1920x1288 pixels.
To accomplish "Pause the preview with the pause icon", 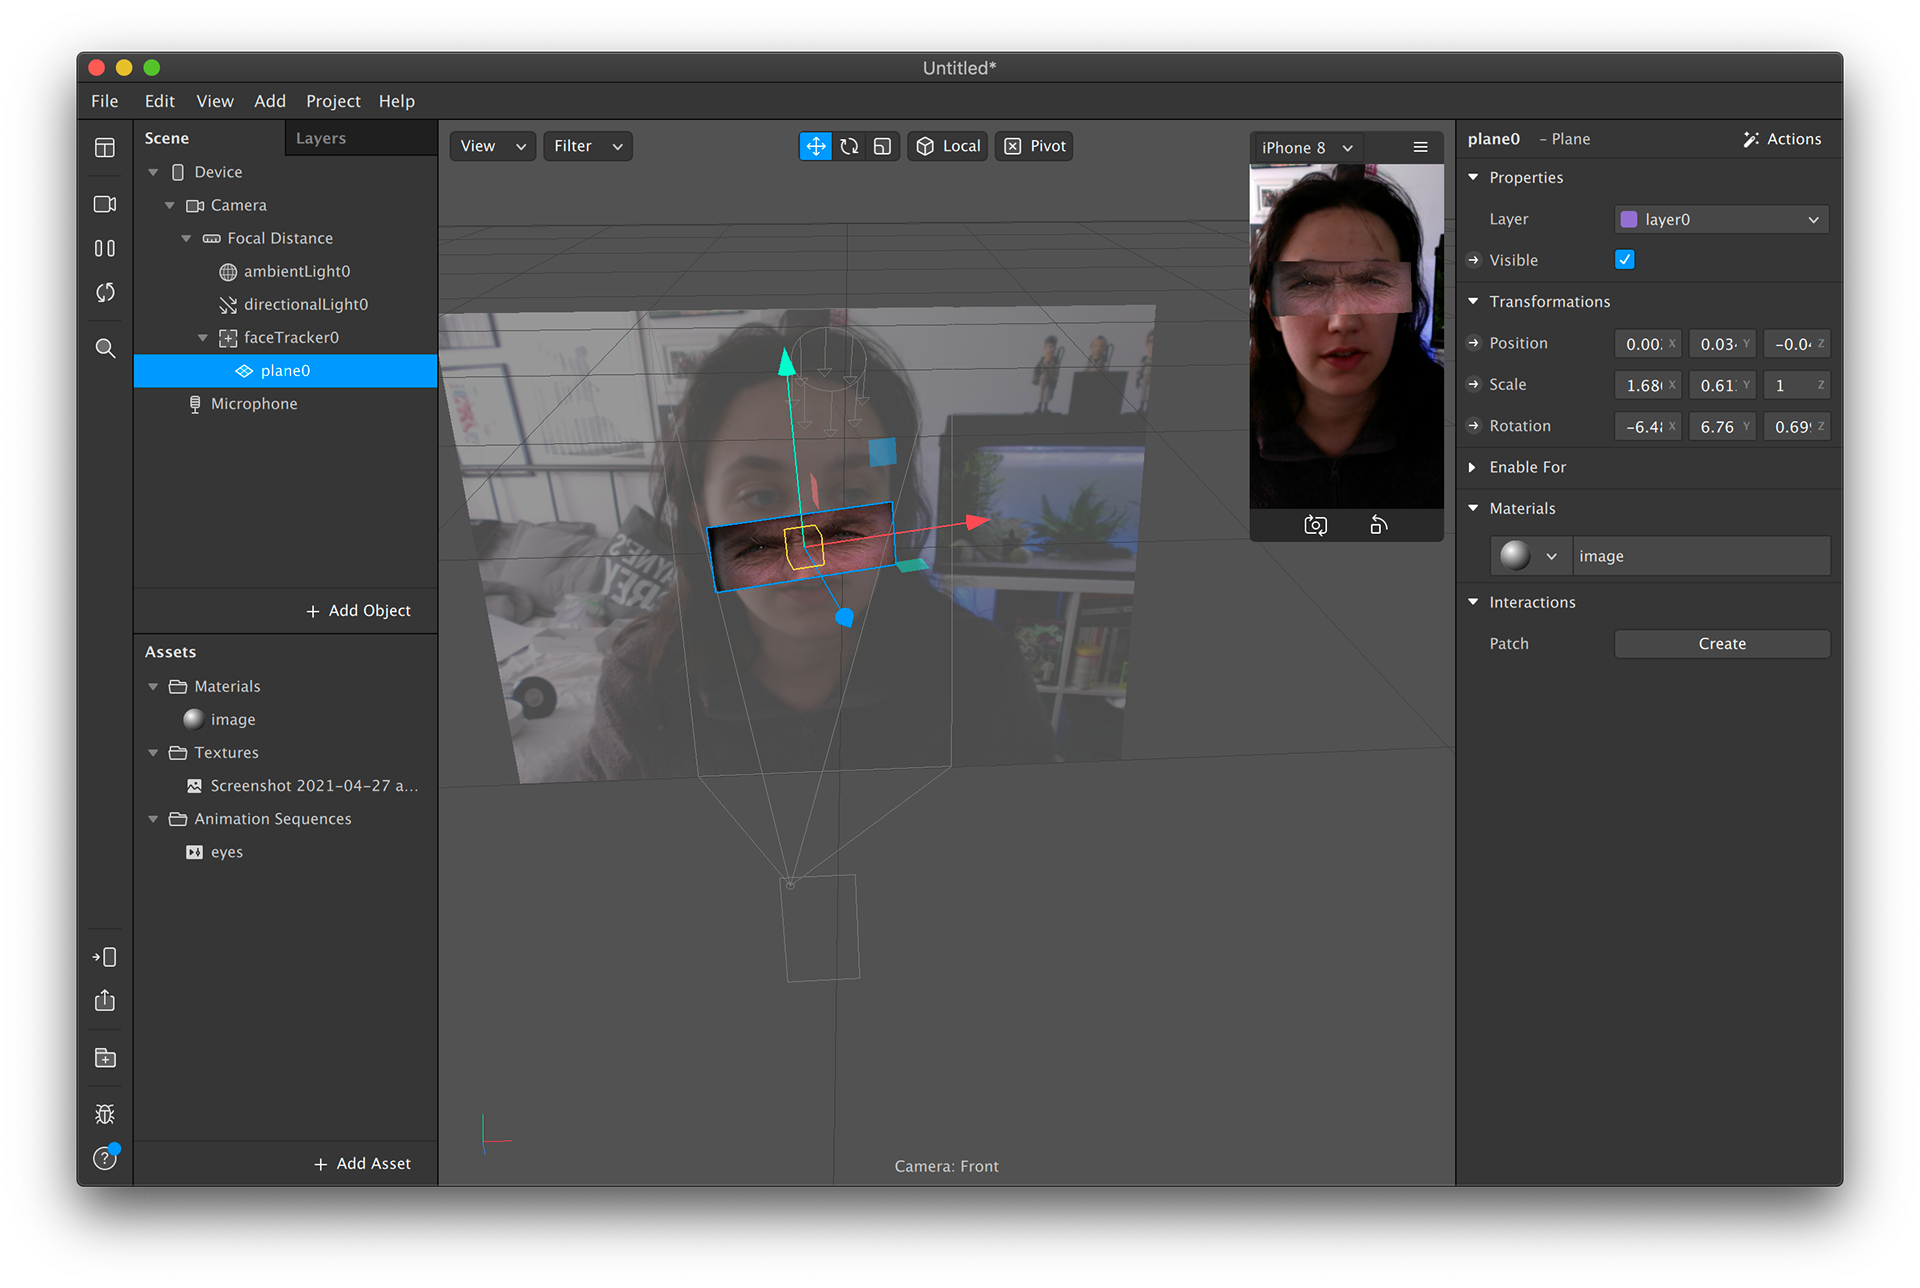I will pos(105,248).
